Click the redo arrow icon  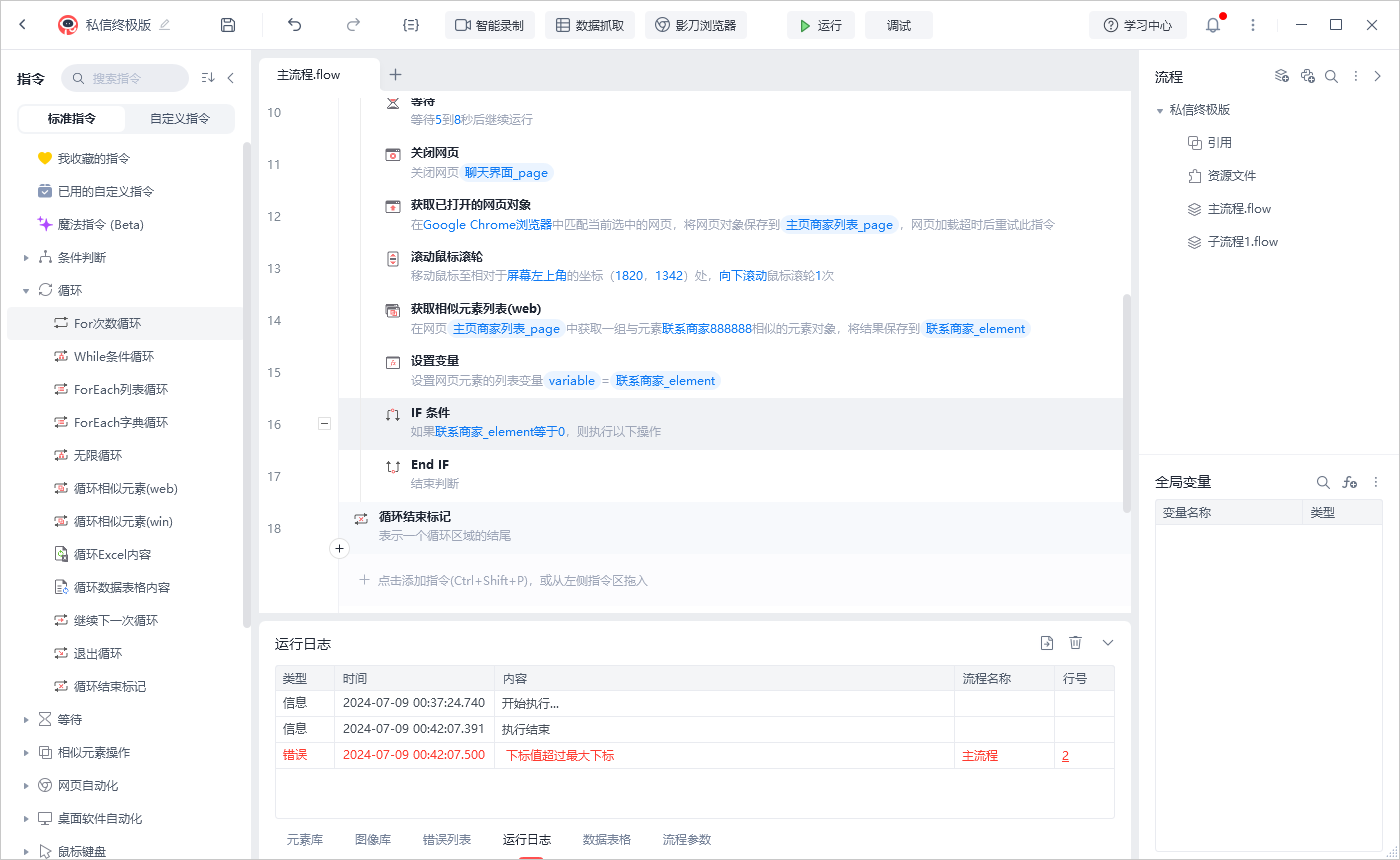[353, 25]
